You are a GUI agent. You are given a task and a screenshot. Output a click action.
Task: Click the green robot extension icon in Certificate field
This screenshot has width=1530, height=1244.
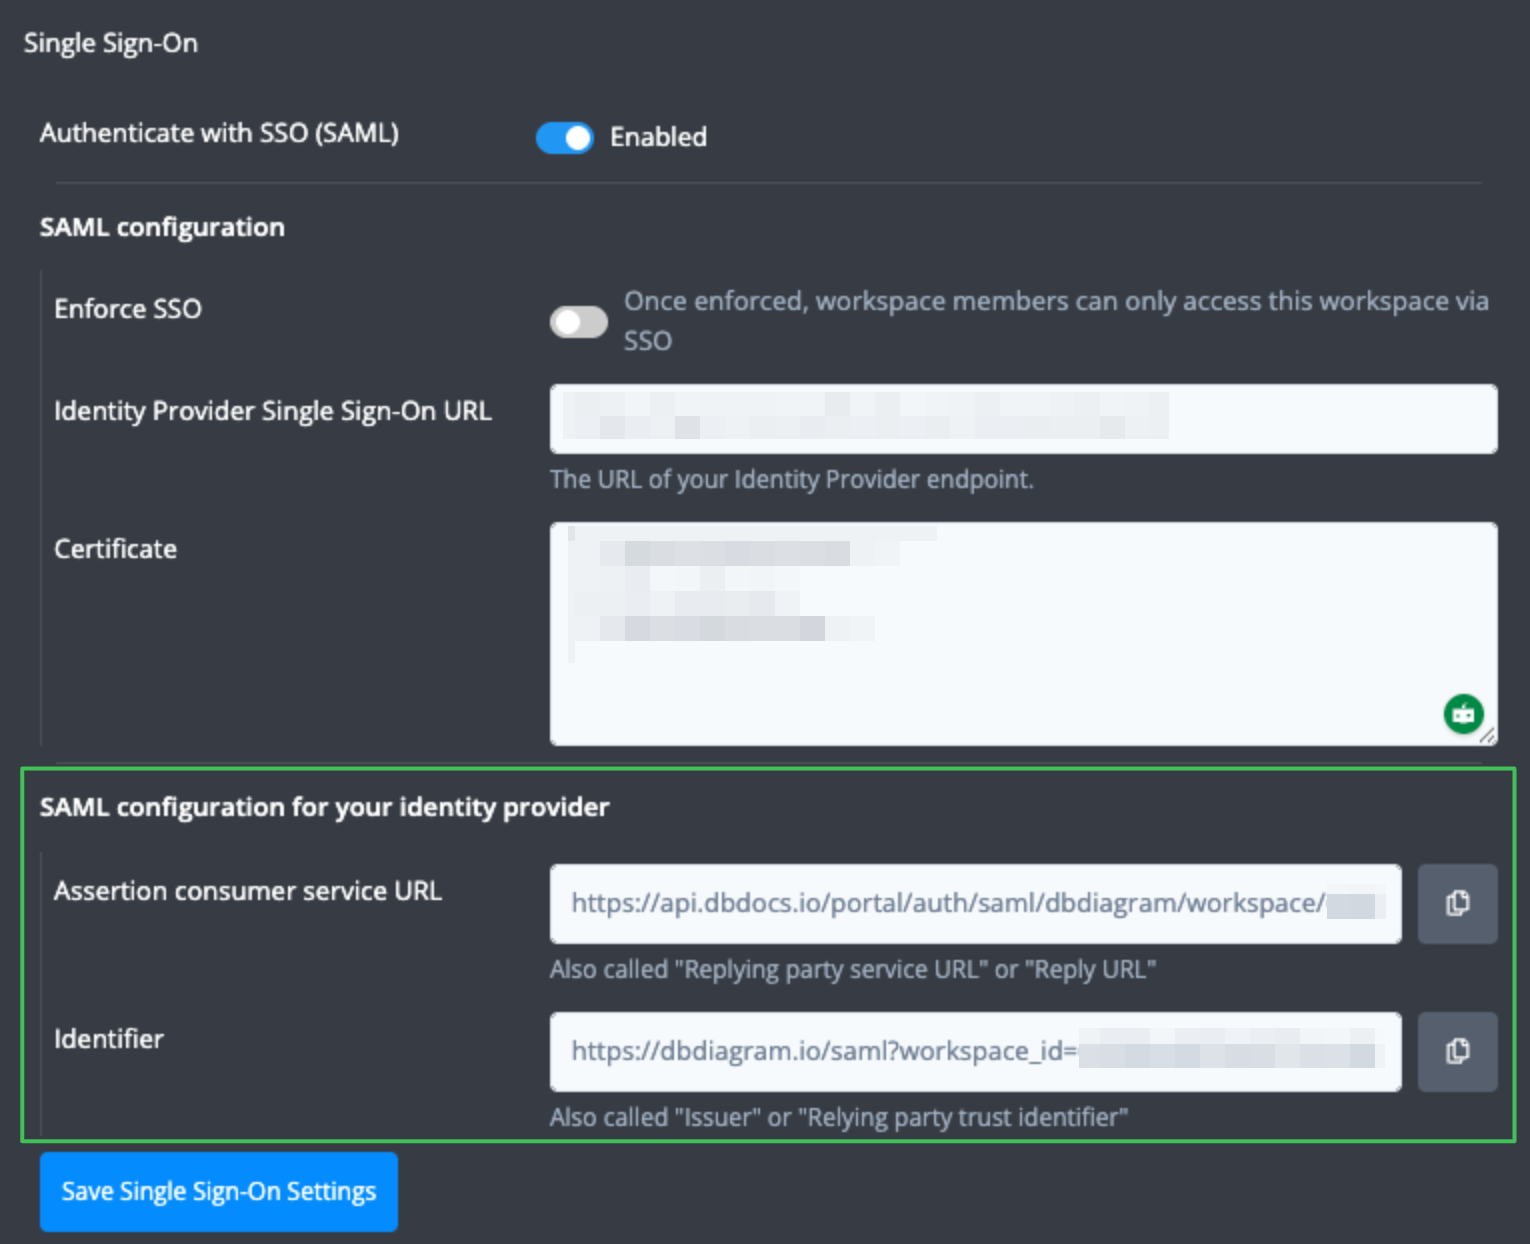[x=1462, y=713]
